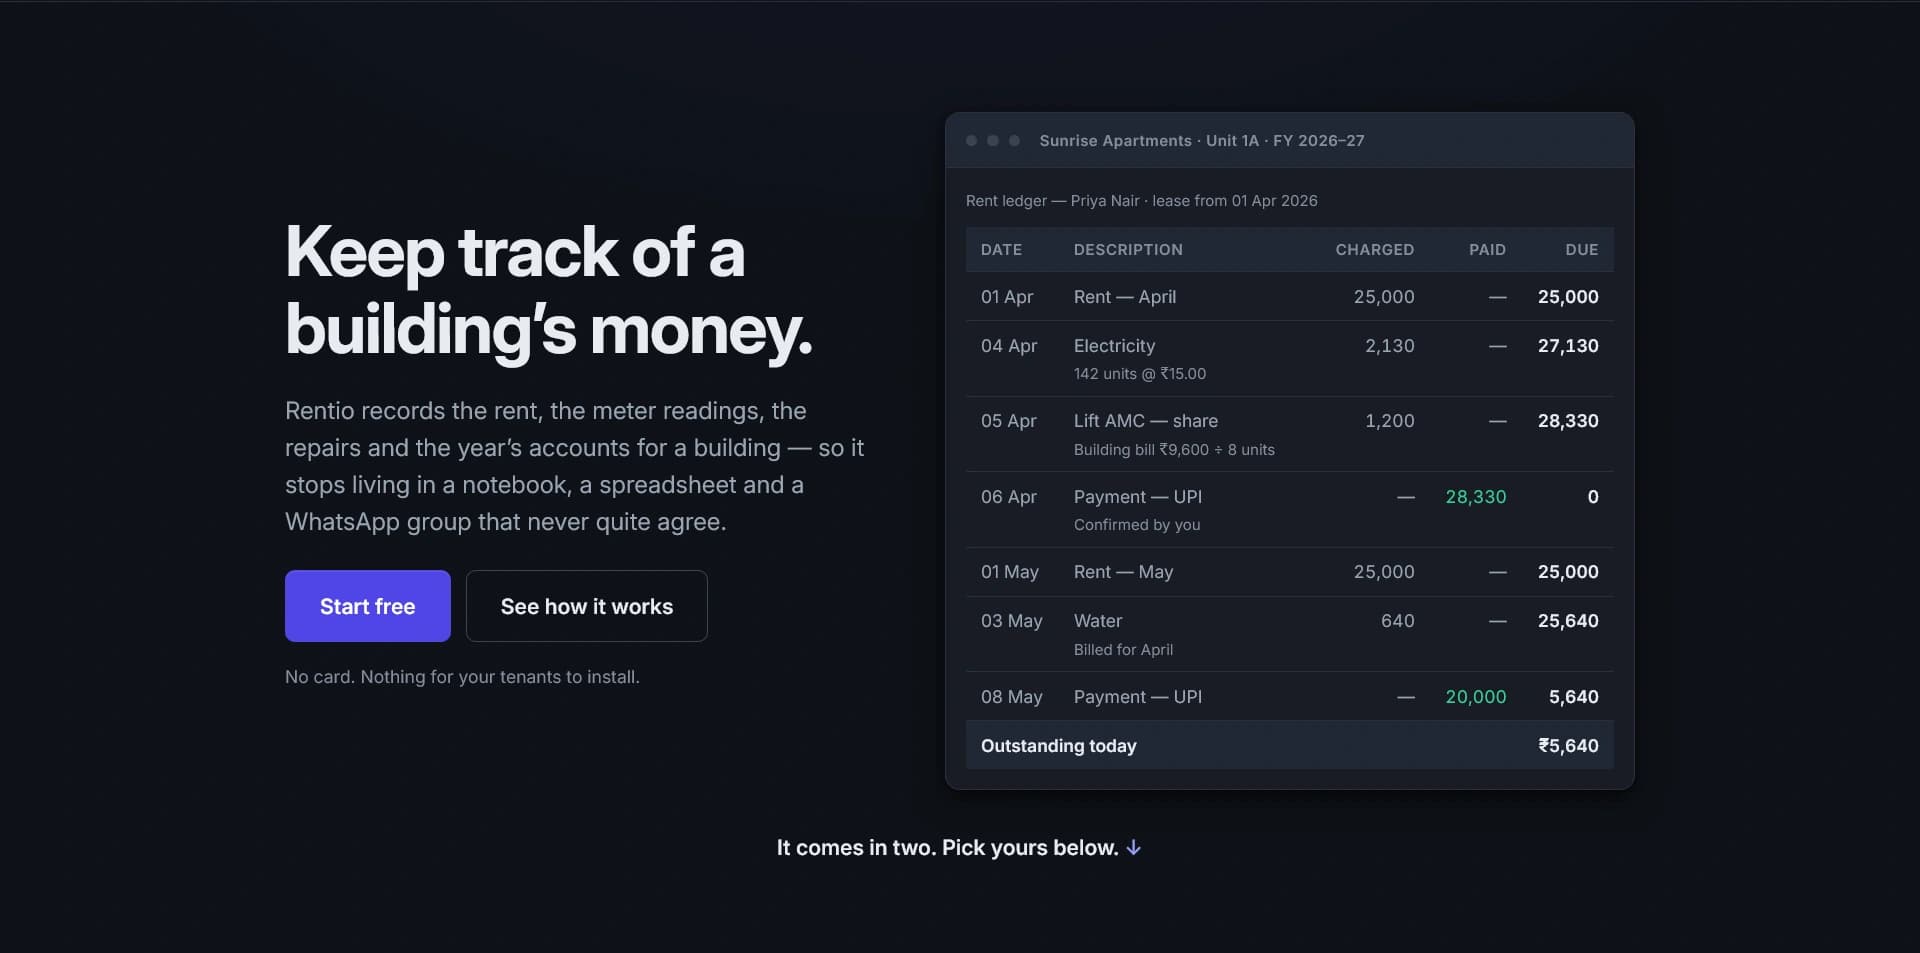Click the '06 Apr' date cell
The image size is (1920, 953).
pyautogui.click(x=1009, y=497)
